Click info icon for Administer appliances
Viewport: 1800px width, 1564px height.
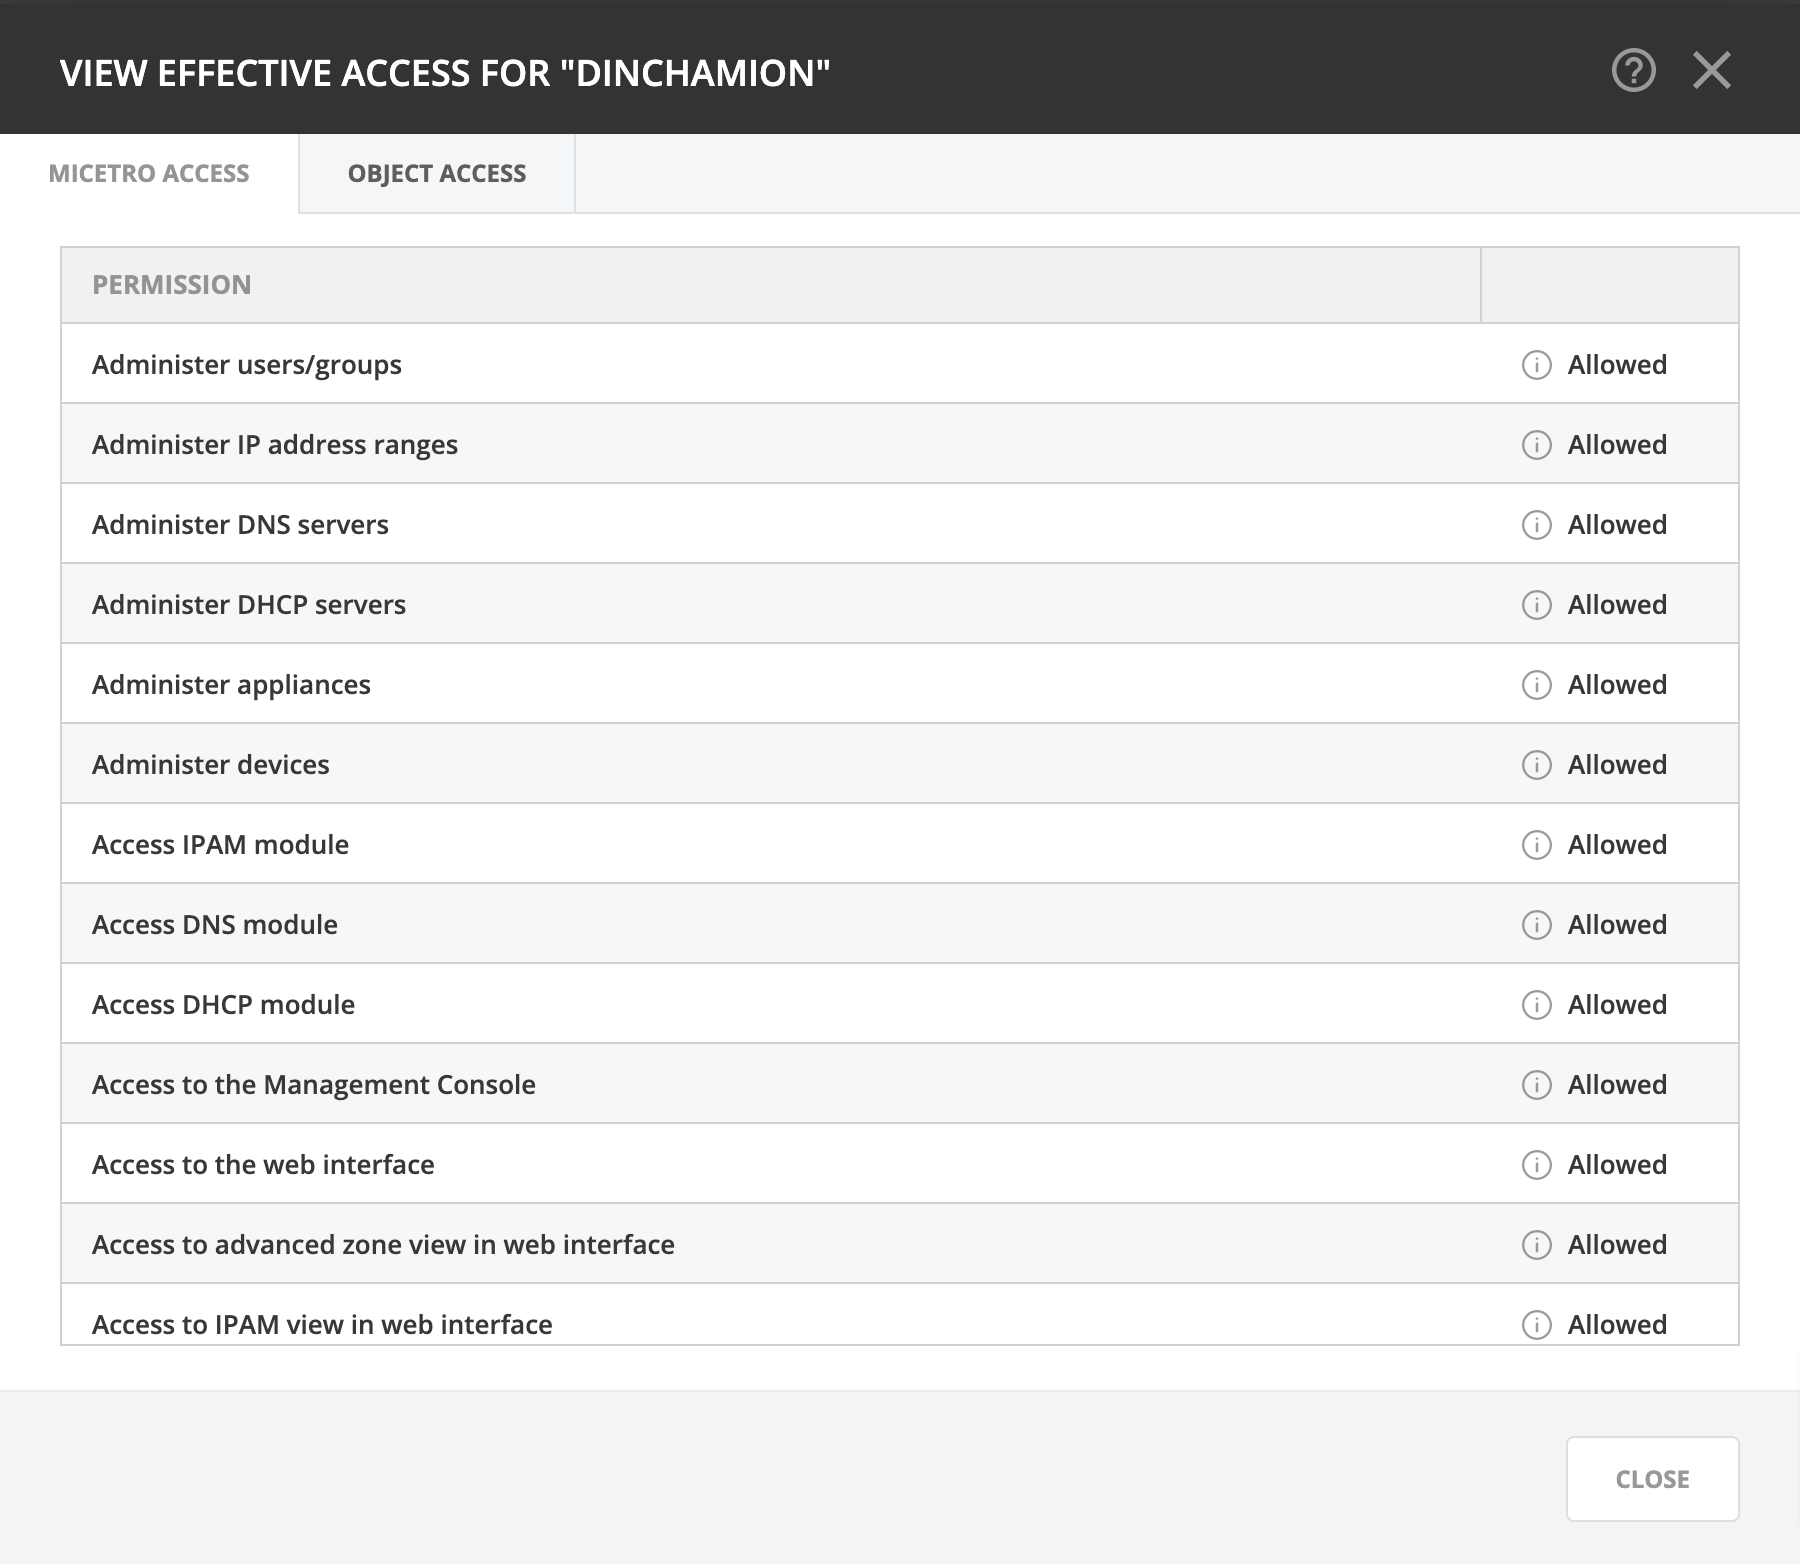[1536, 685]
